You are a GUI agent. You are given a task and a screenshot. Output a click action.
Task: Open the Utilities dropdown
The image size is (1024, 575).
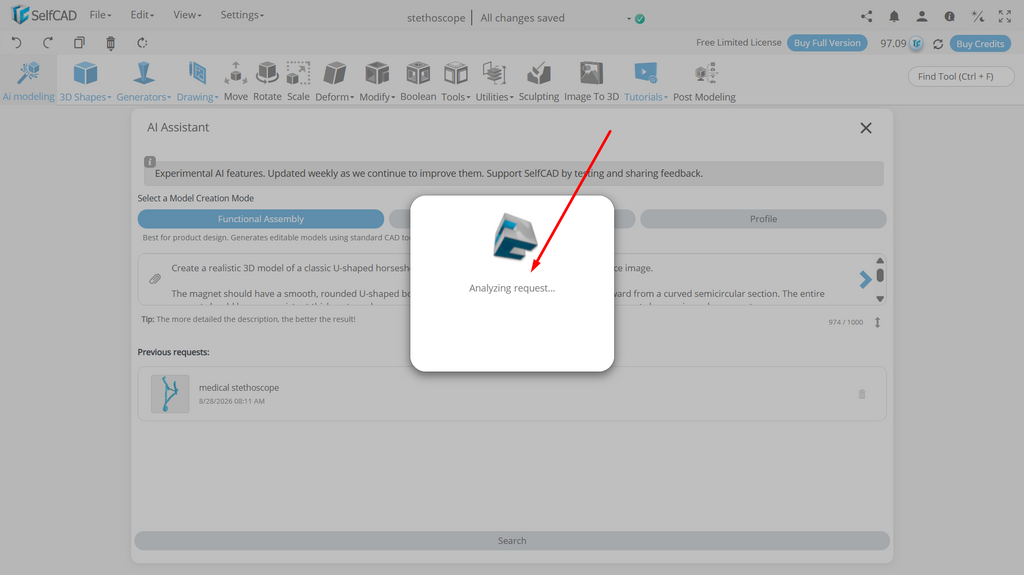point(494,81)
